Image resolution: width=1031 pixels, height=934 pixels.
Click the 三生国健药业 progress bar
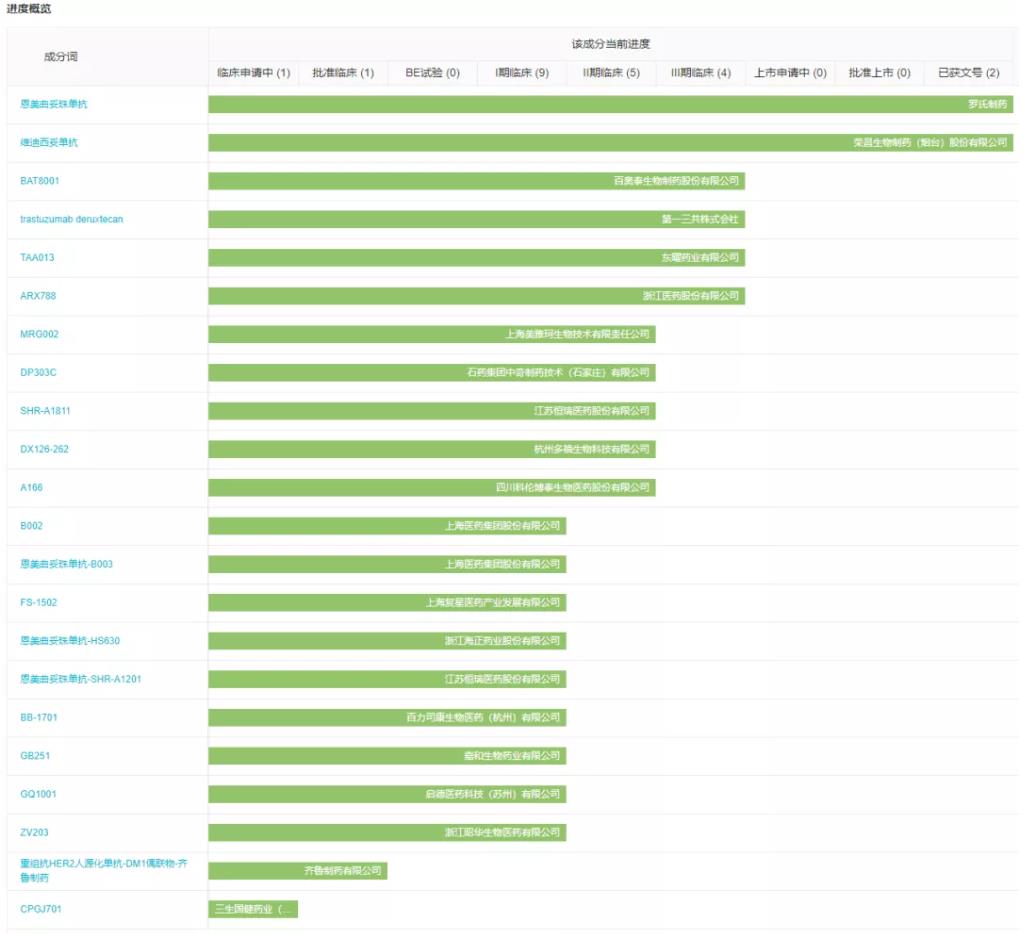[253, 909]
